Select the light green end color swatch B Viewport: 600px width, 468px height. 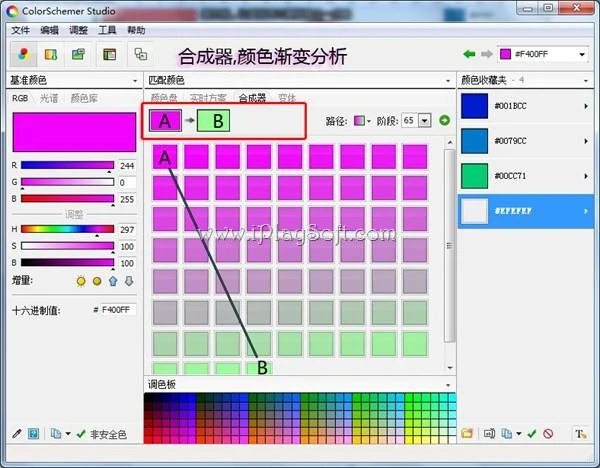pos(213,121)
